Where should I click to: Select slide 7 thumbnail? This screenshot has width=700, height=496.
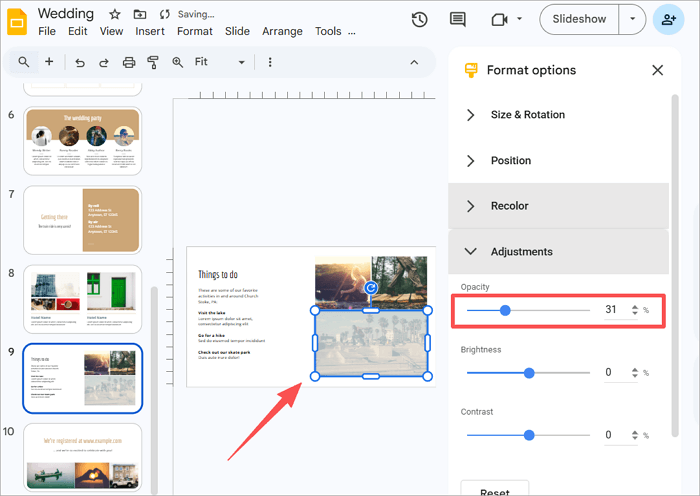click(82, 219)
